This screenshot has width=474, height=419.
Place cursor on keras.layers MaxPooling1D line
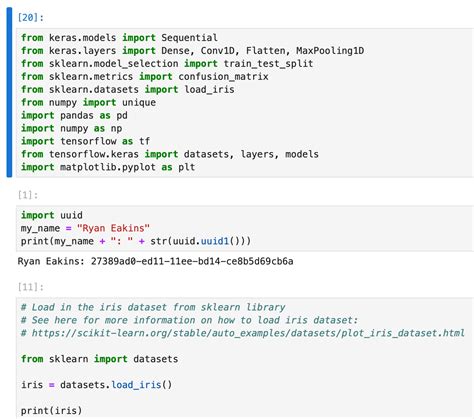pos(192,51)
